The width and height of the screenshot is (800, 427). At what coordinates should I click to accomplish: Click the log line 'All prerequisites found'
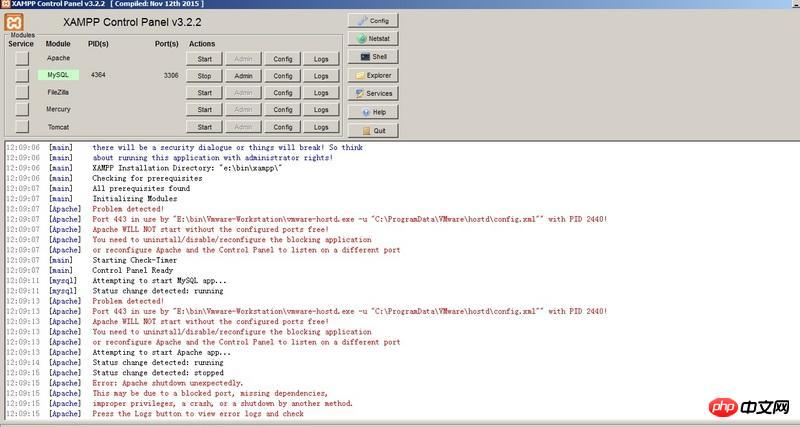[x=141, y=188]
